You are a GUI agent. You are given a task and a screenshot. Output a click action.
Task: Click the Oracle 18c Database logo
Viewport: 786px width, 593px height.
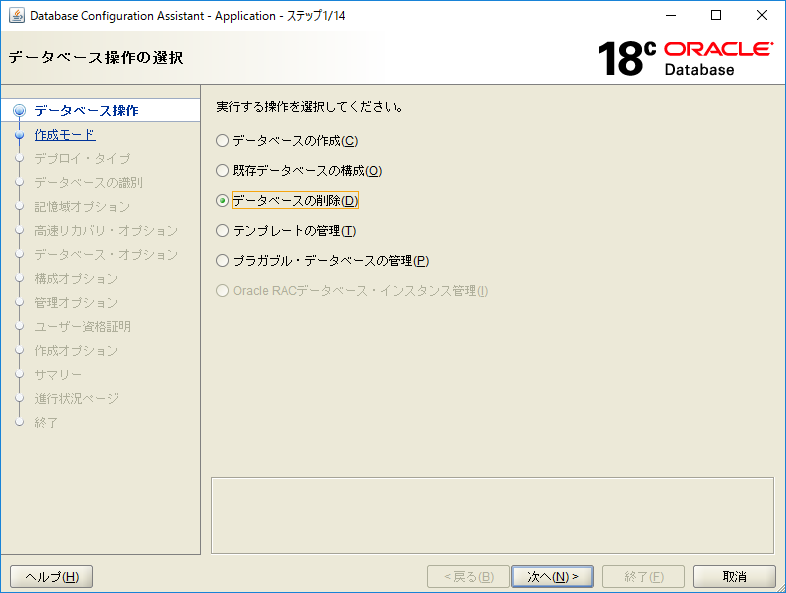(x=685, y=59)
